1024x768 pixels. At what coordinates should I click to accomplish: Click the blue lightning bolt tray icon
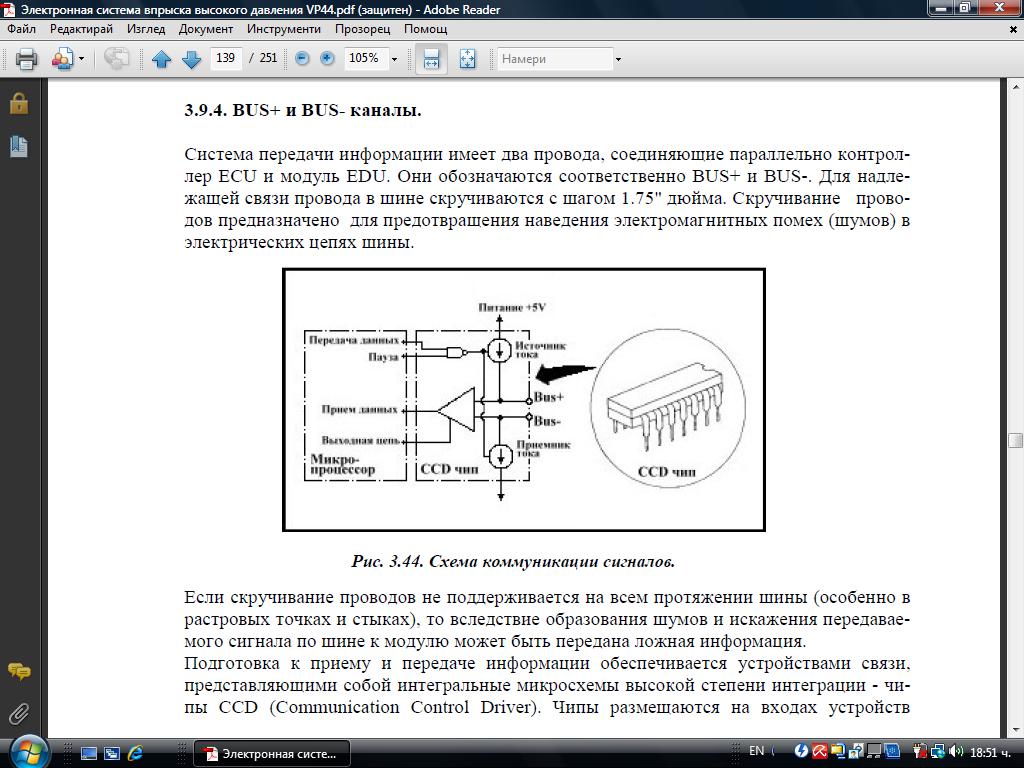click(801, 752)
